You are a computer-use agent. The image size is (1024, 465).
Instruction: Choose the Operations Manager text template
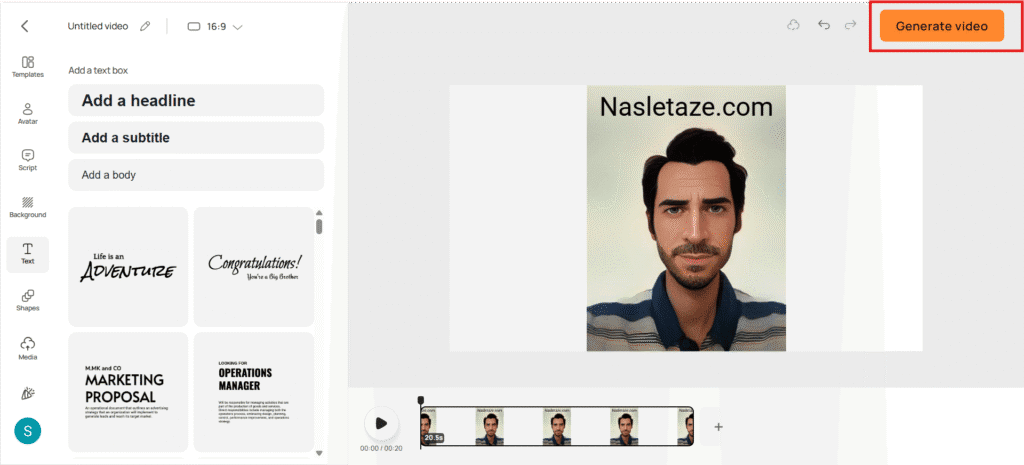(253, 392)
